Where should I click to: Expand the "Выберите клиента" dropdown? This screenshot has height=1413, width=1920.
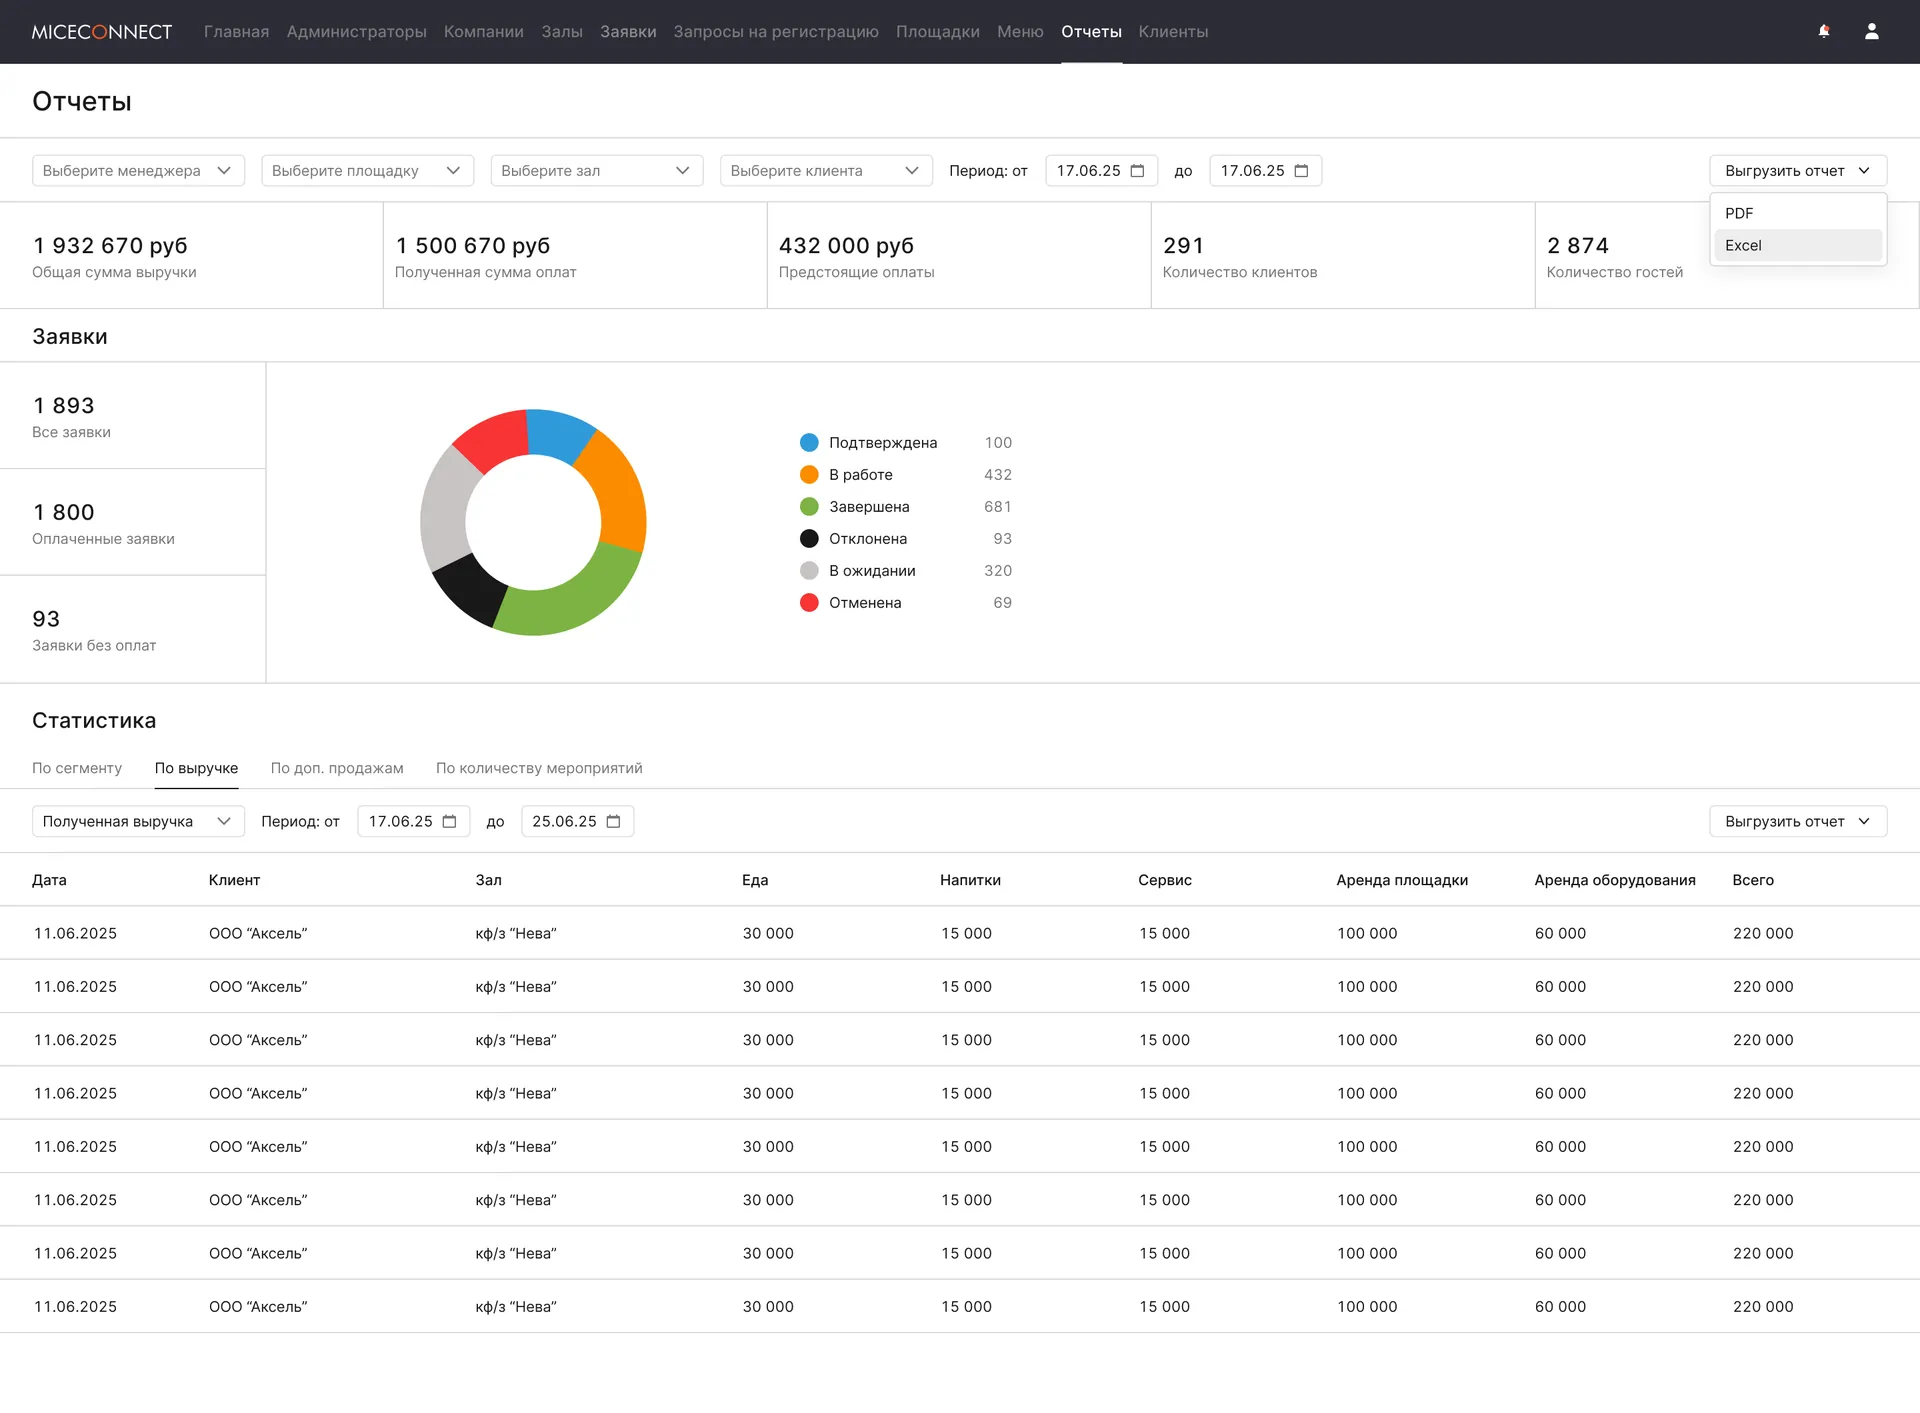826,171
